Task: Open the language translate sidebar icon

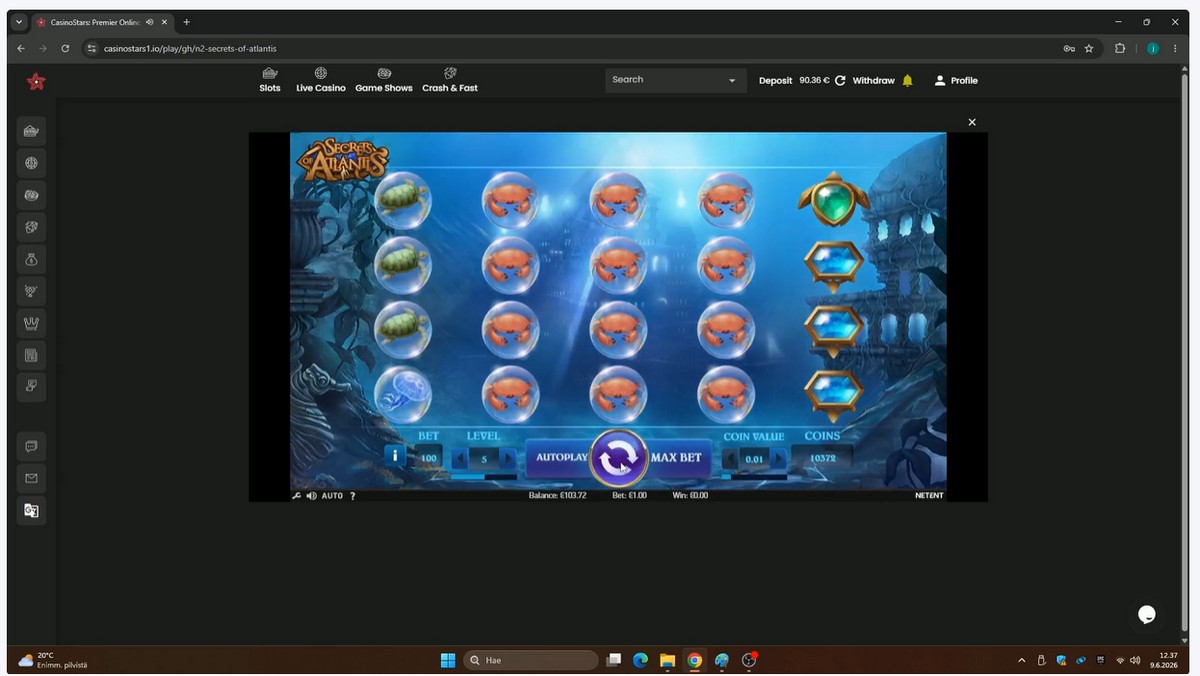Action: [x=31, y=510]
